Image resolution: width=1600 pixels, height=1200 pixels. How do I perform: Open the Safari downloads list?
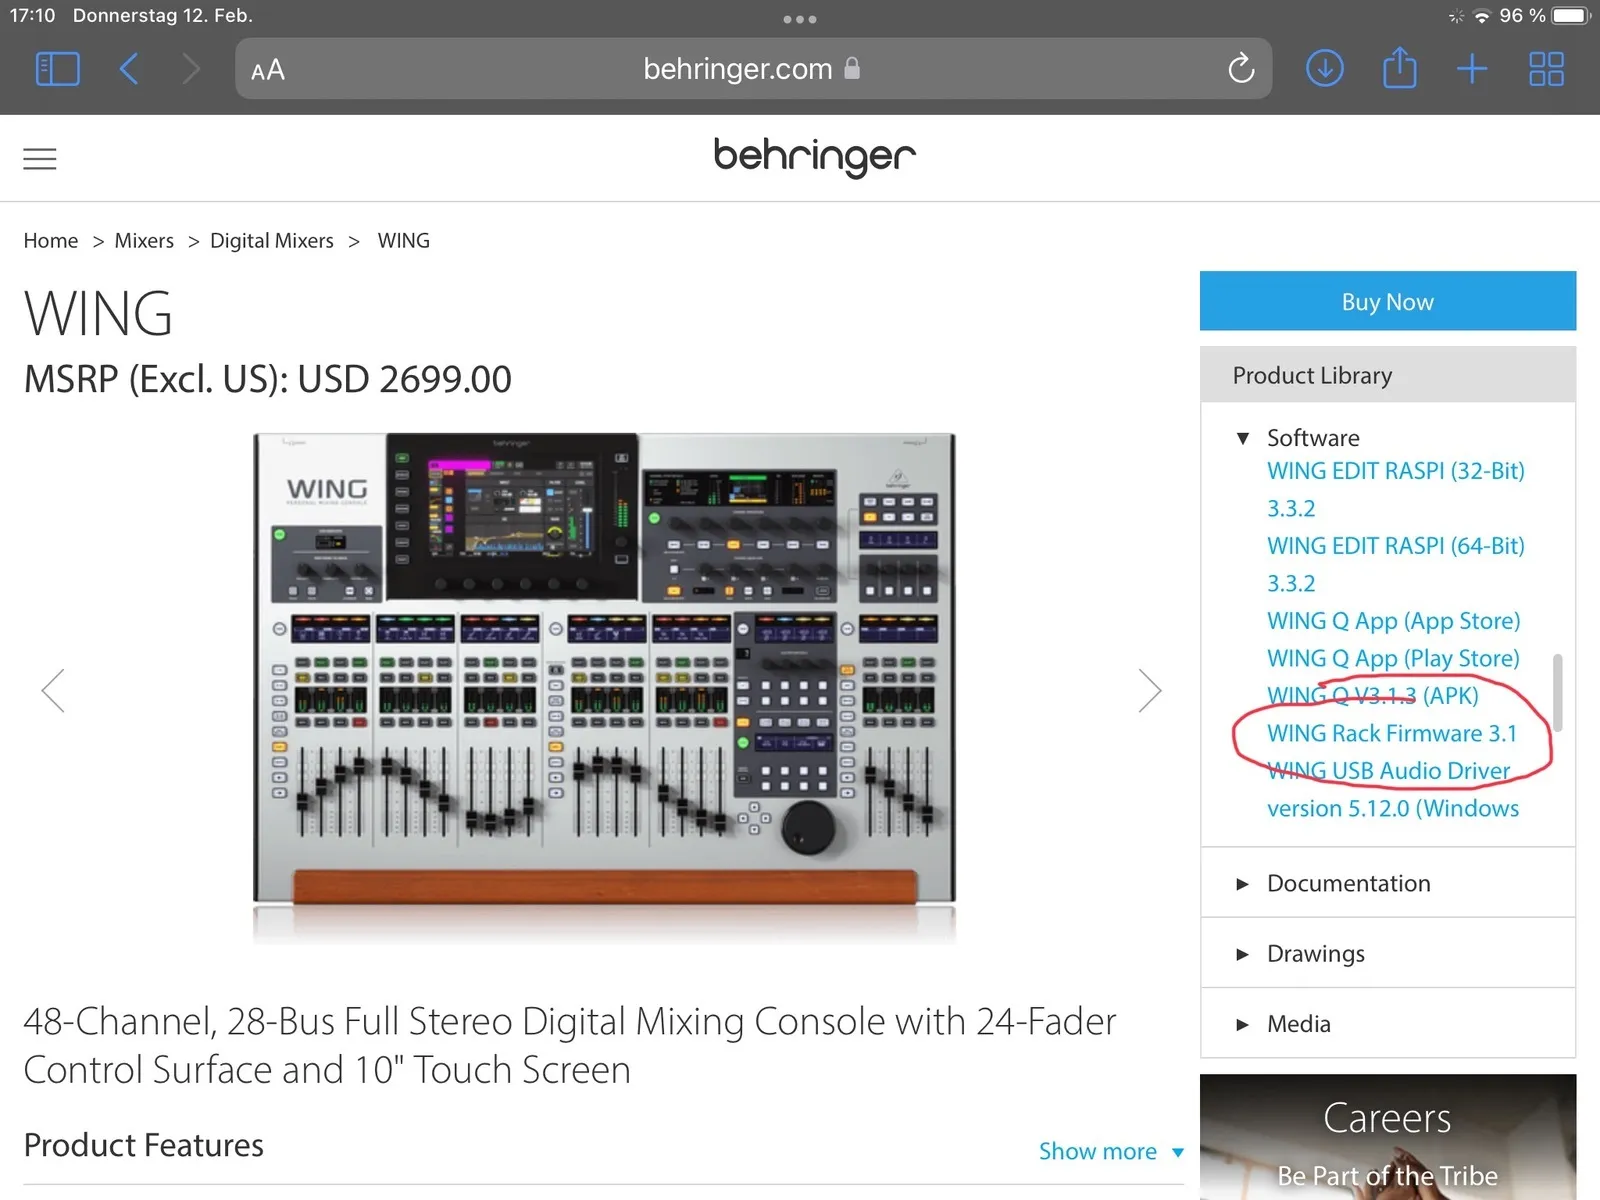pyautogui.click(x=1324, y=69)
